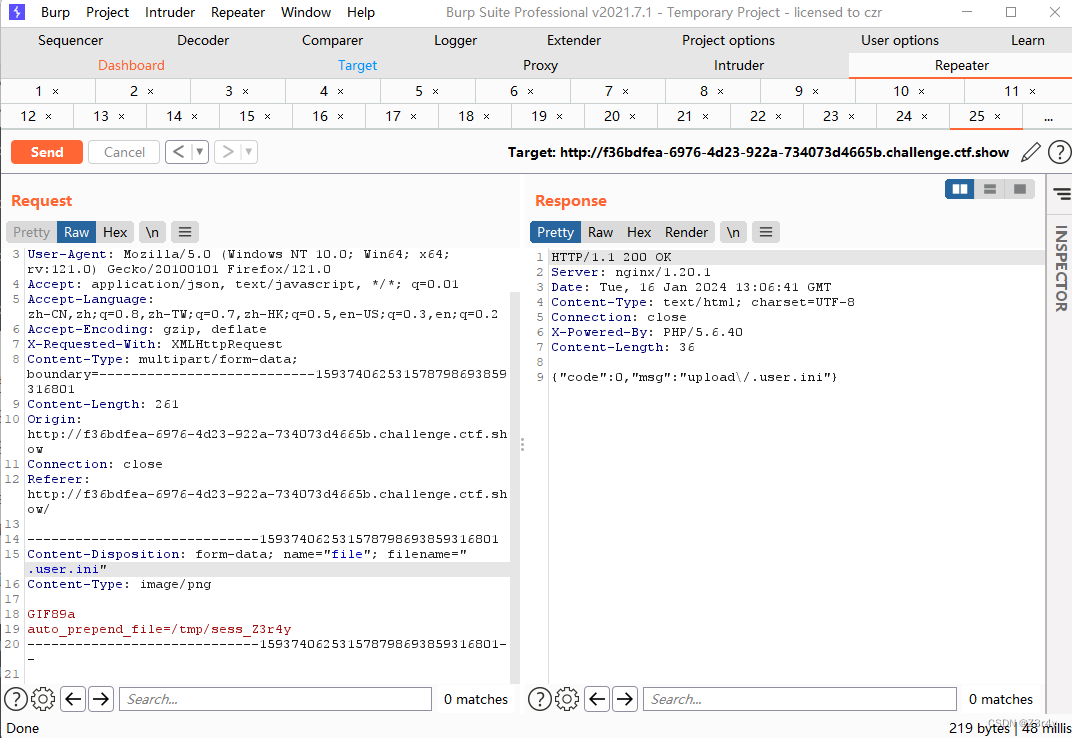This screenshot has width=1072, height=738.
Task: Open response pane options menu icon
Action: pyautogui.click(x=766, y=232)
